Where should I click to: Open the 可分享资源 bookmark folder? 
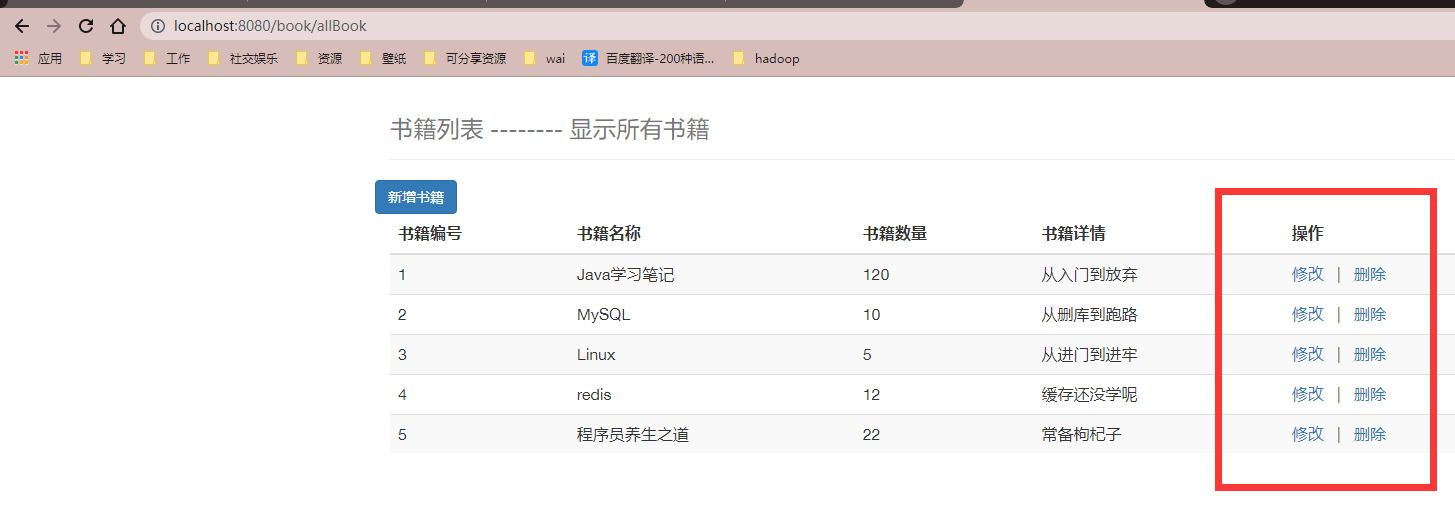pos(465,59)
